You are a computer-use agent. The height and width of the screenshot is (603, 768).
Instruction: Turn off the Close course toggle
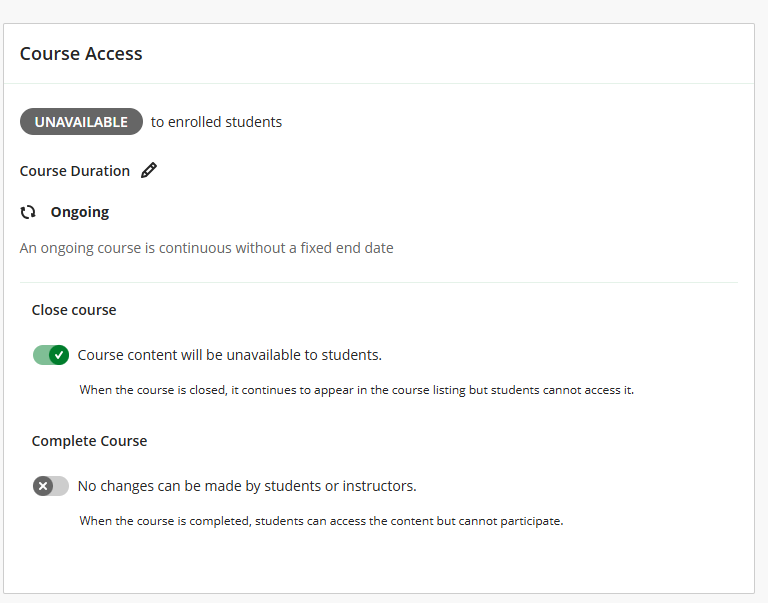pyautogui.click(x=50, y=355)
